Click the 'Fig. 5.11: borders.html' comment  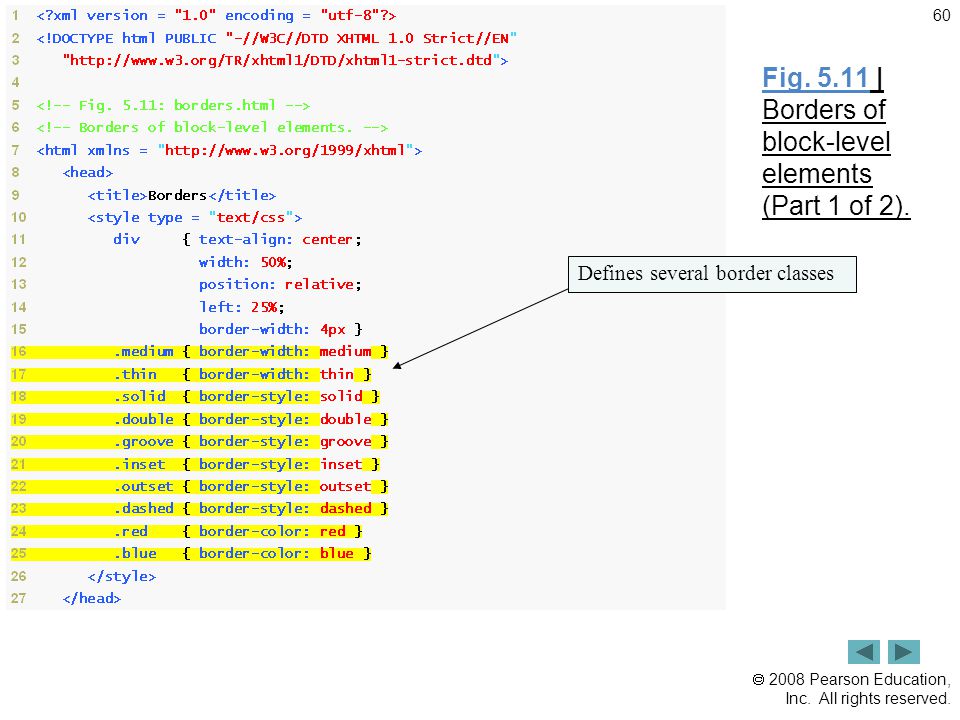click(173, 105)
